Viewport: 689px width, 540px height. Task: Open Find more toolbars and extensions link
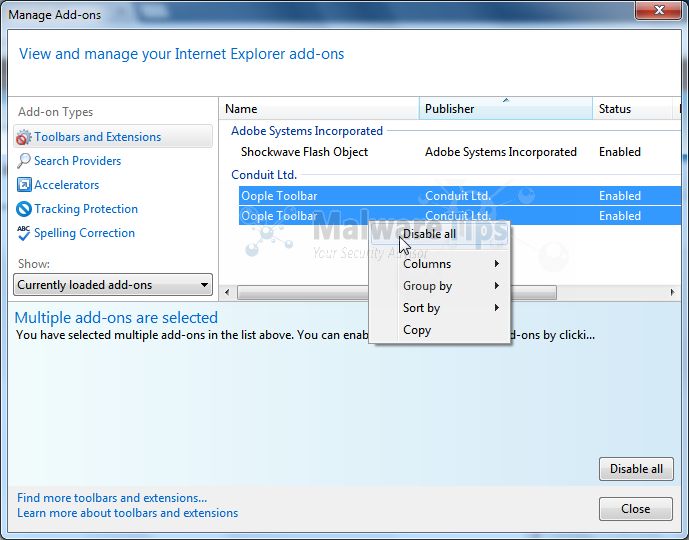pyautogui.click(x=112, y=498)
